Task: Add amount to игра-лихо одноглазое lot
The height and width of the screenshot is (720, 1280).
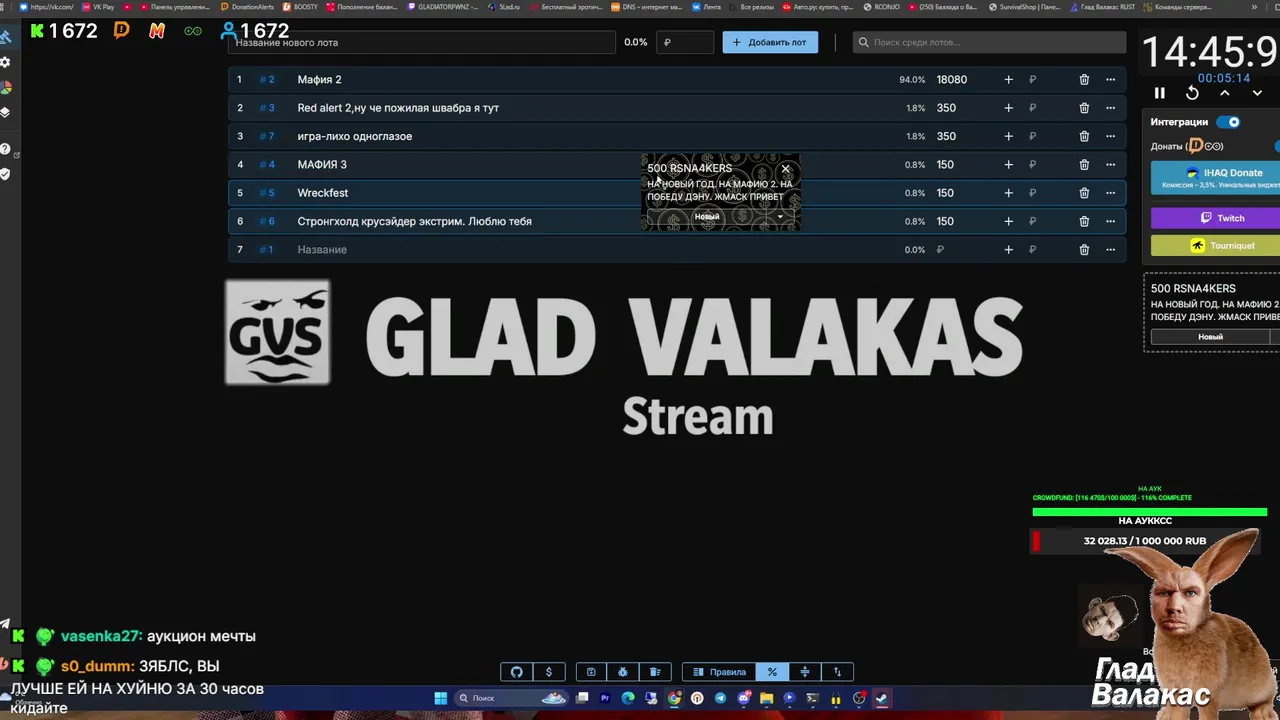Action: pos(1008,136)
